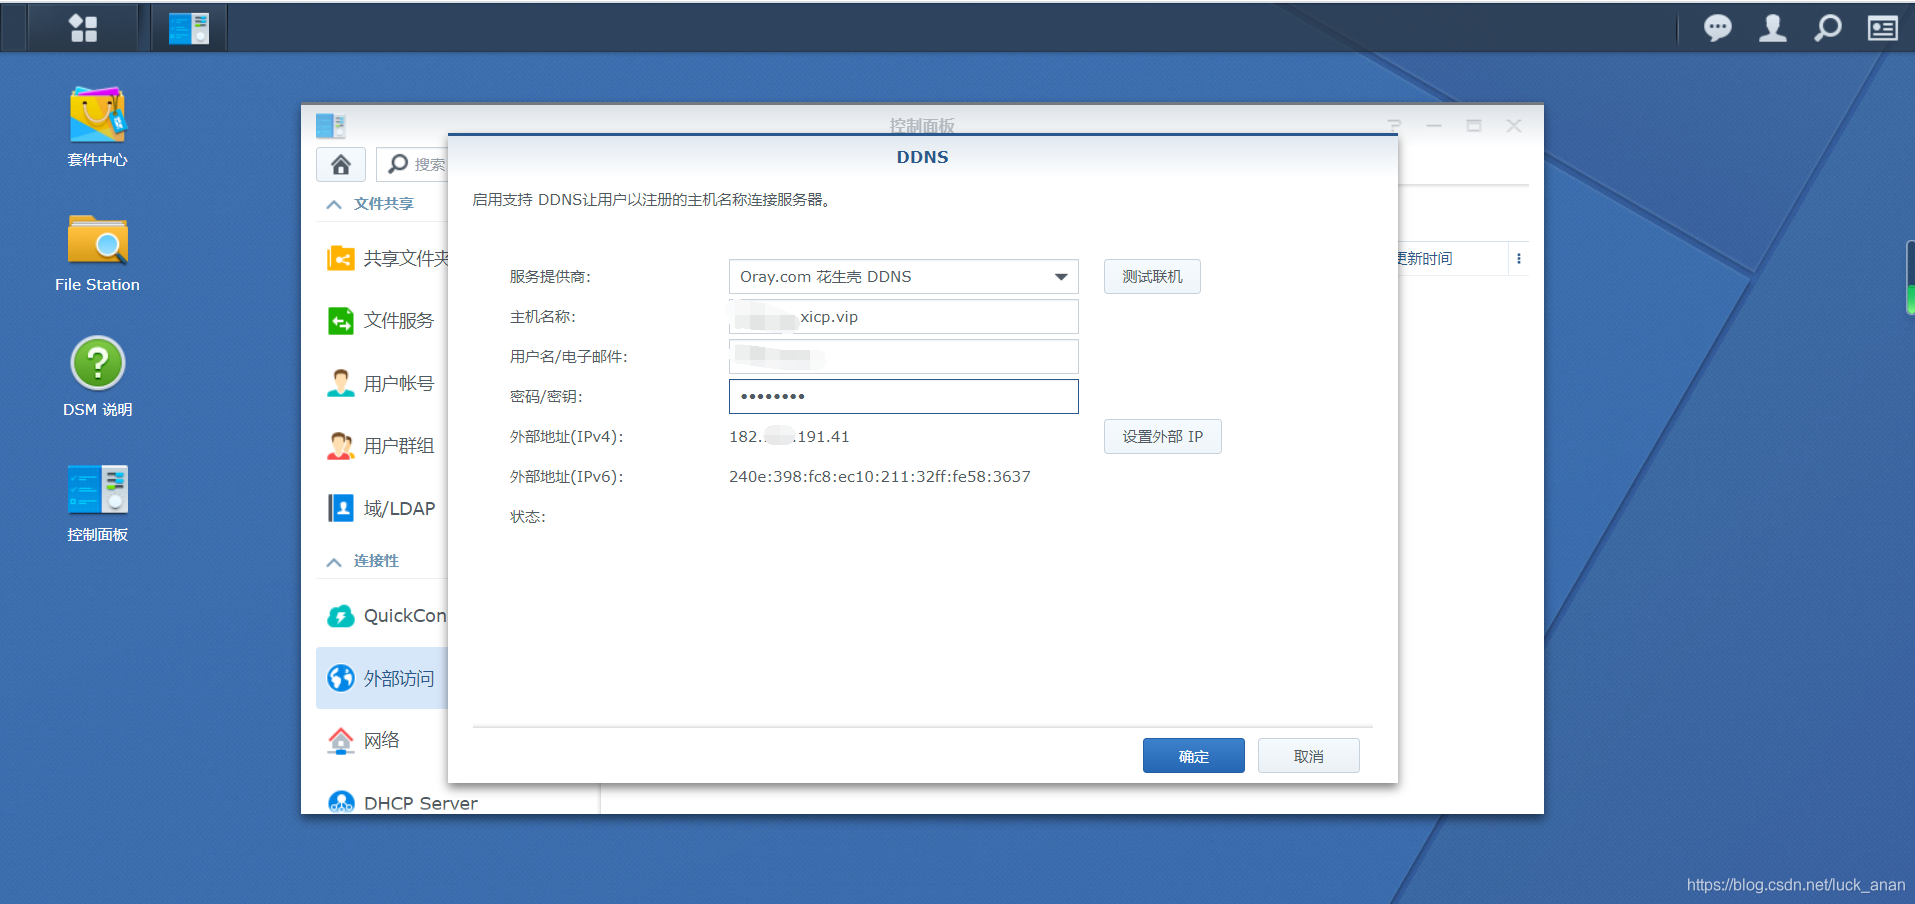
Task: Open the 服务提供商 dropdown
Action: [x=904, y=277]
